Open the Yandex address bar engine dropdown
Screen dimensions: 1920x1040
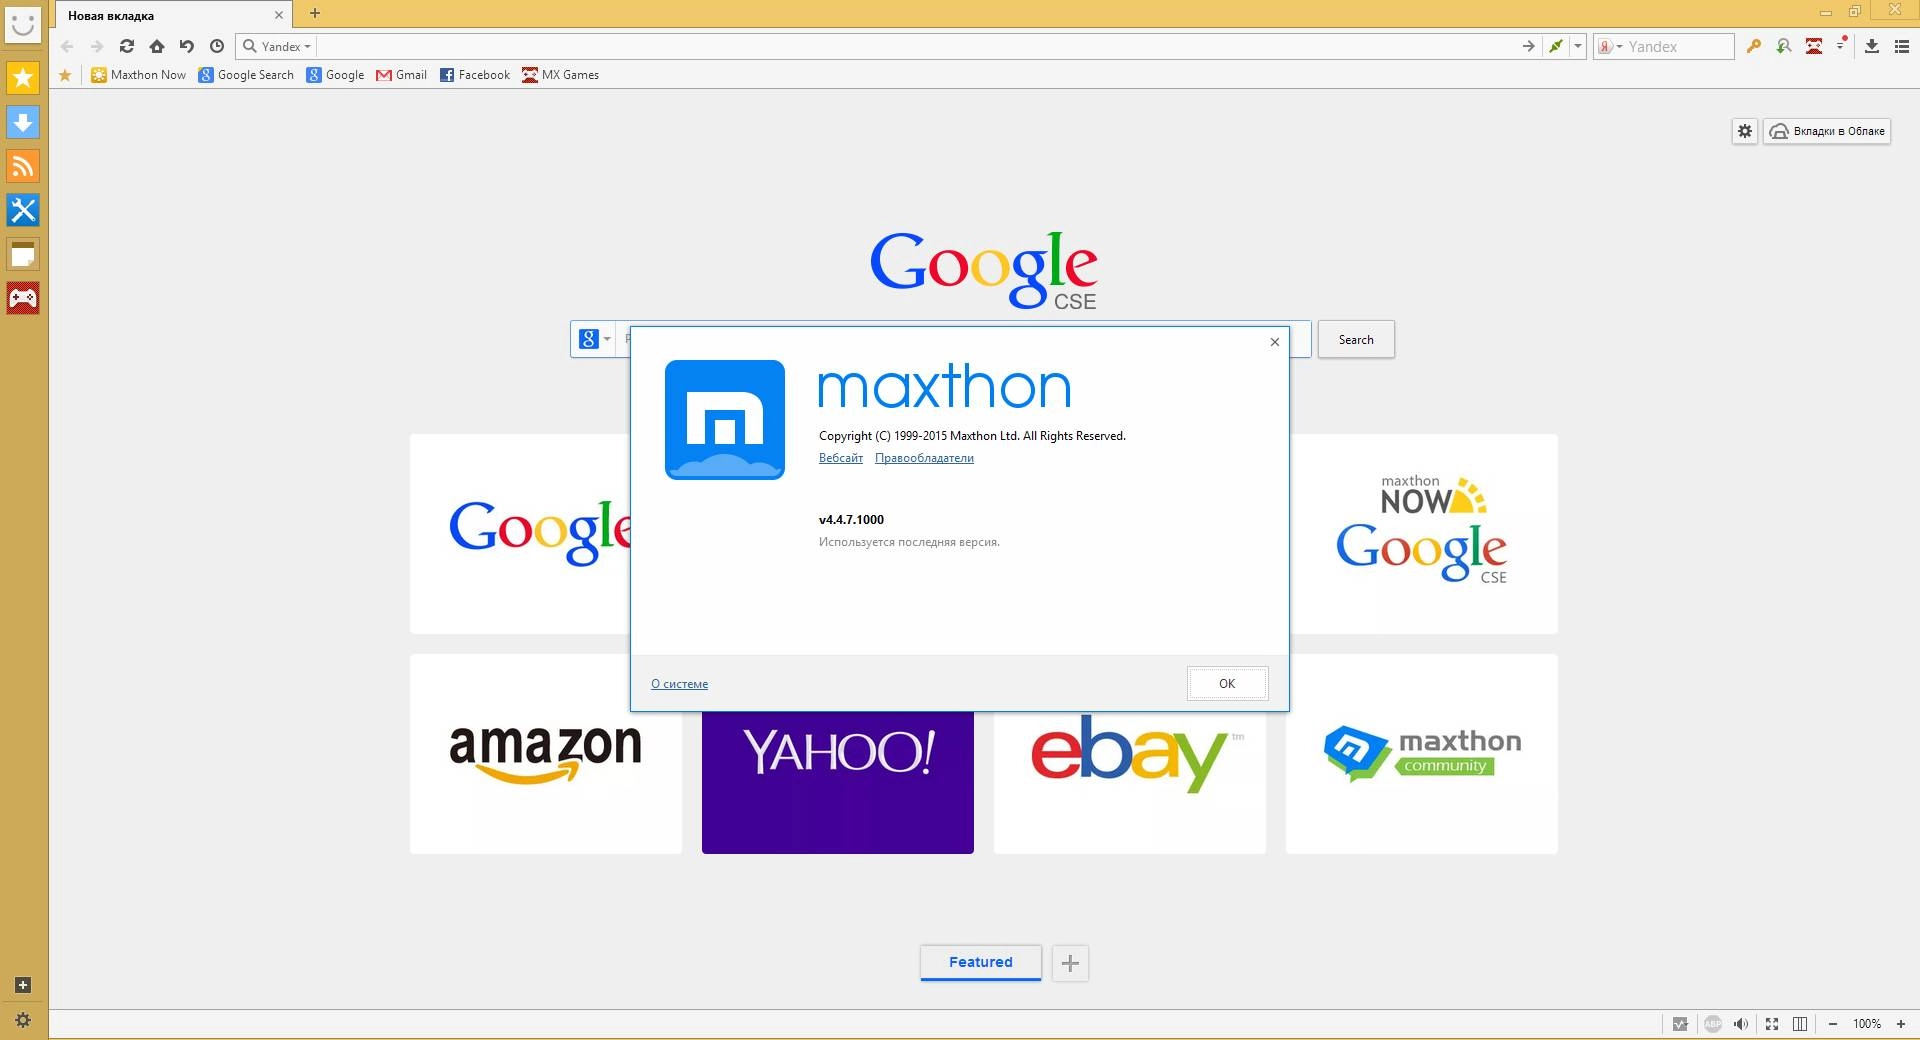(278, 46)
